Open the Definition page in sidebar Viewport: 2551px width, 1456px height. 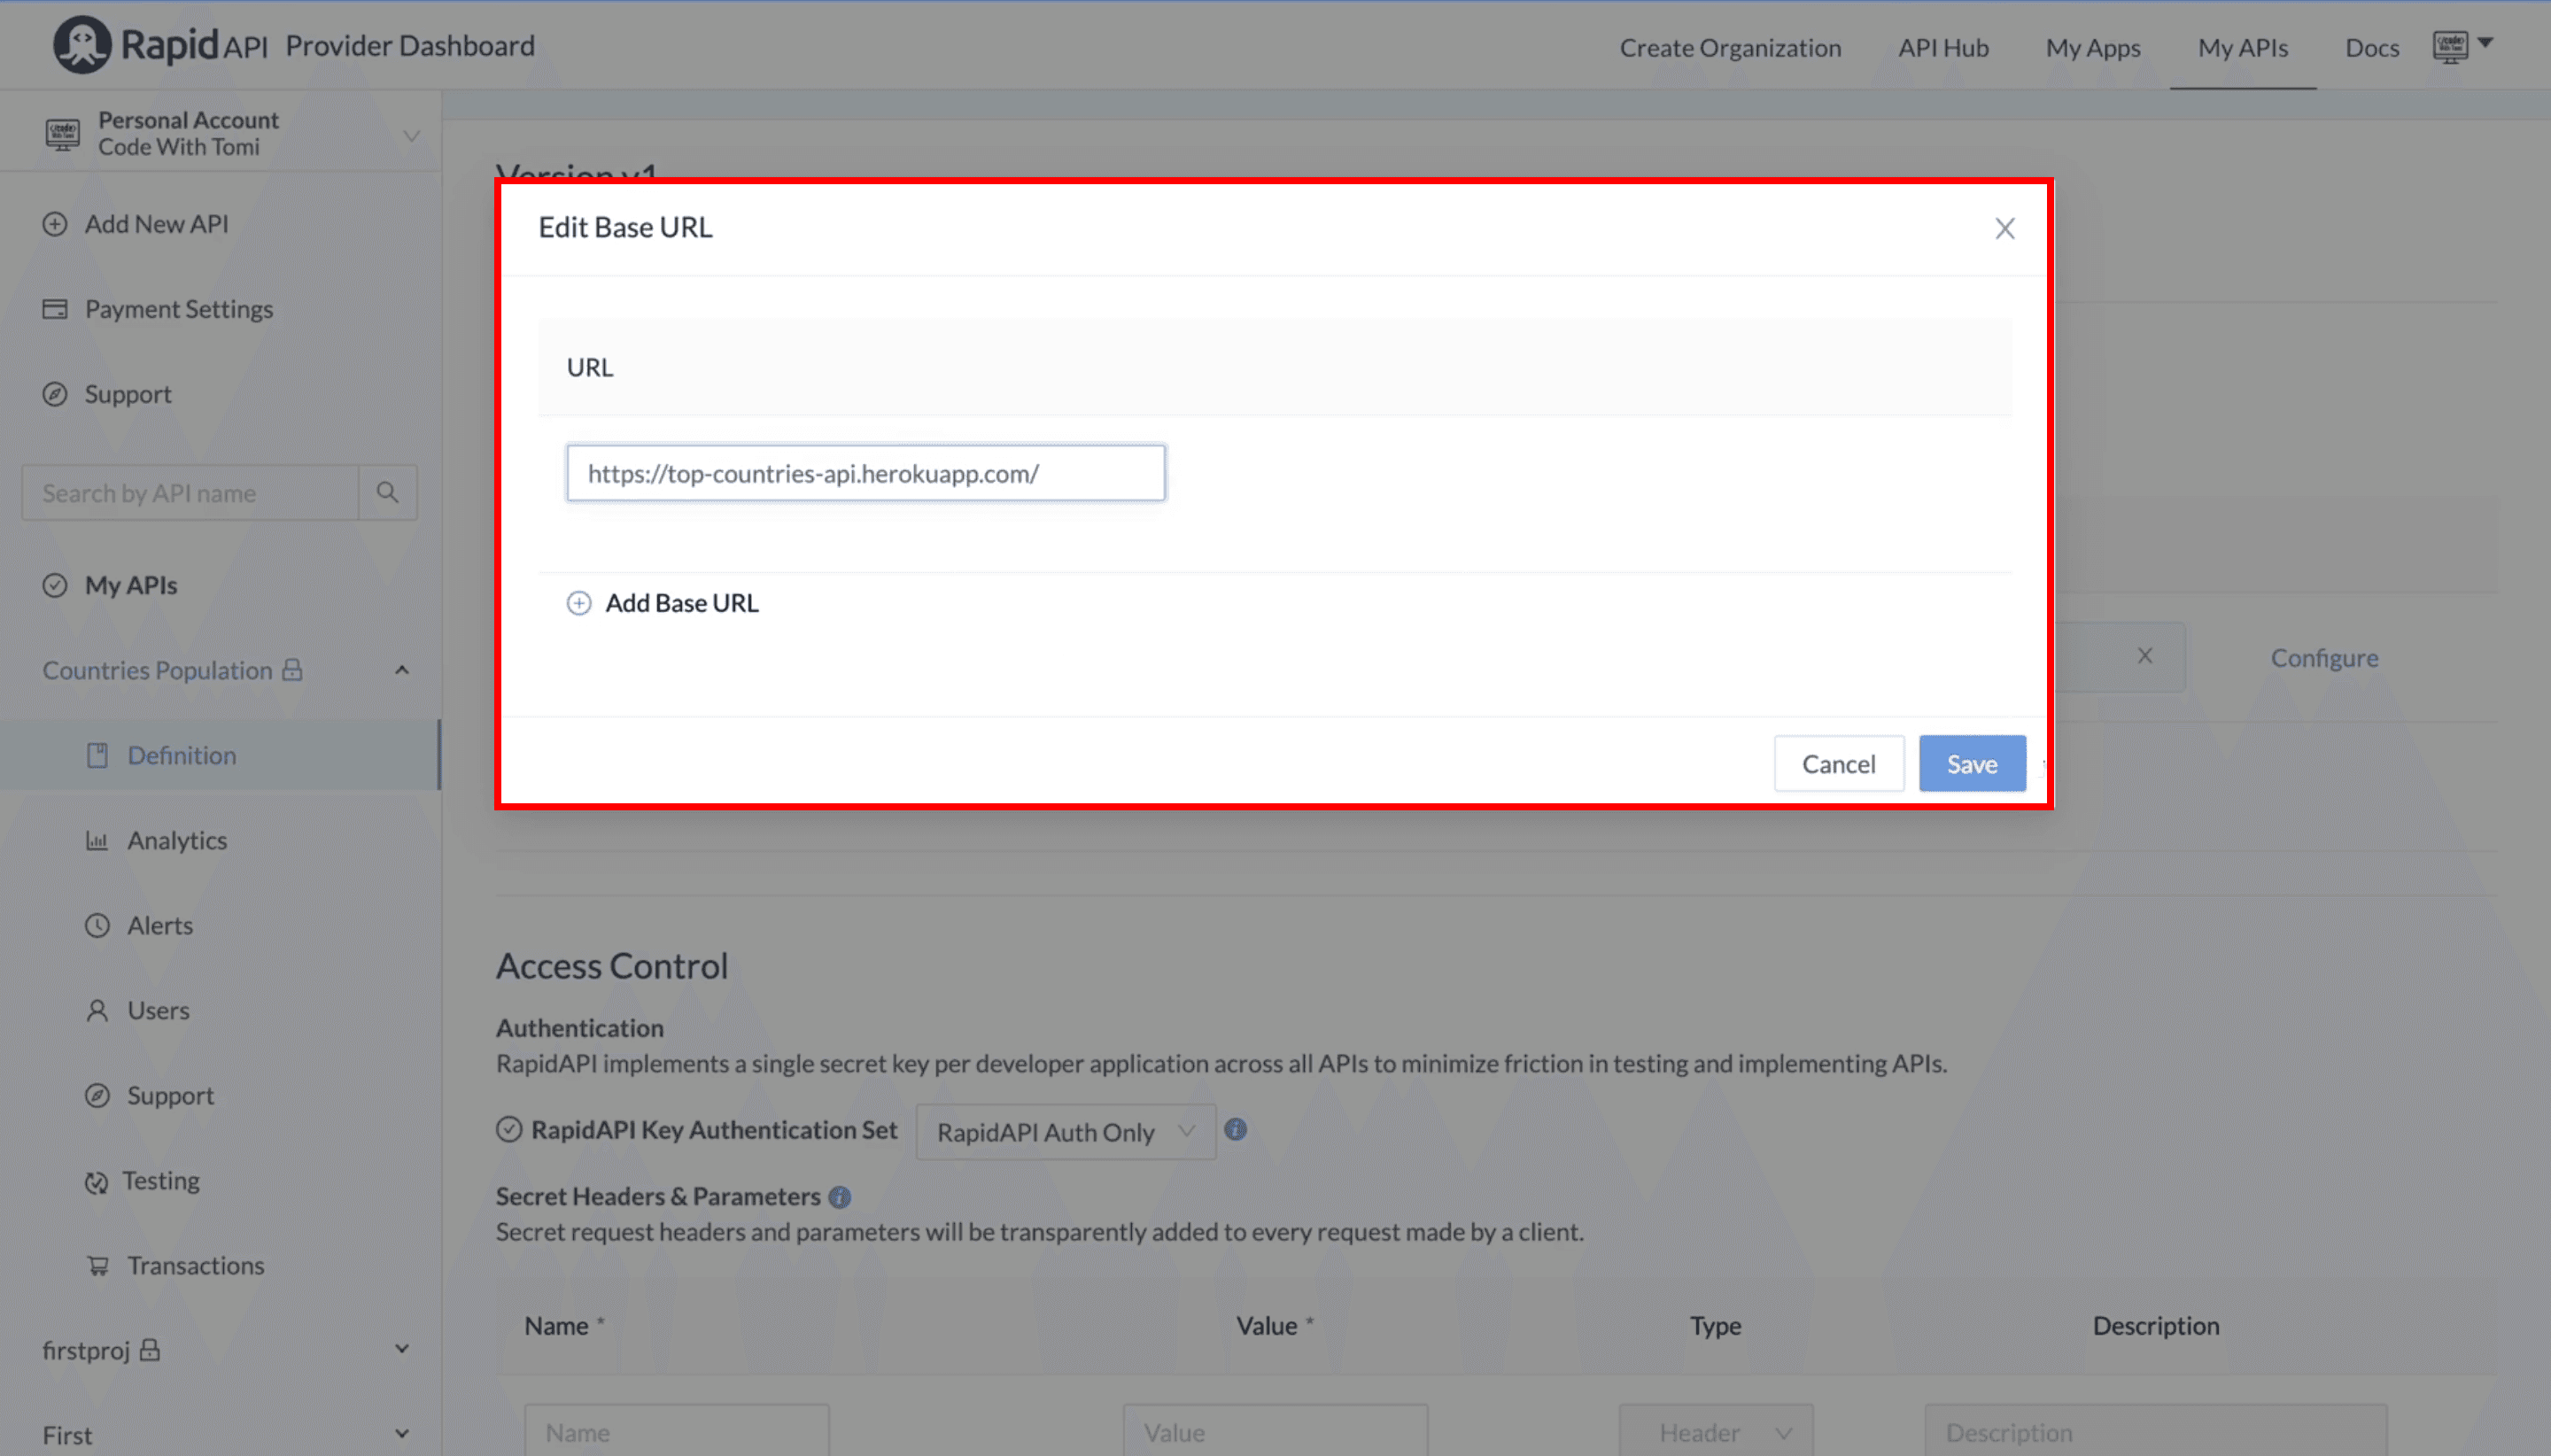click(220, 755)
